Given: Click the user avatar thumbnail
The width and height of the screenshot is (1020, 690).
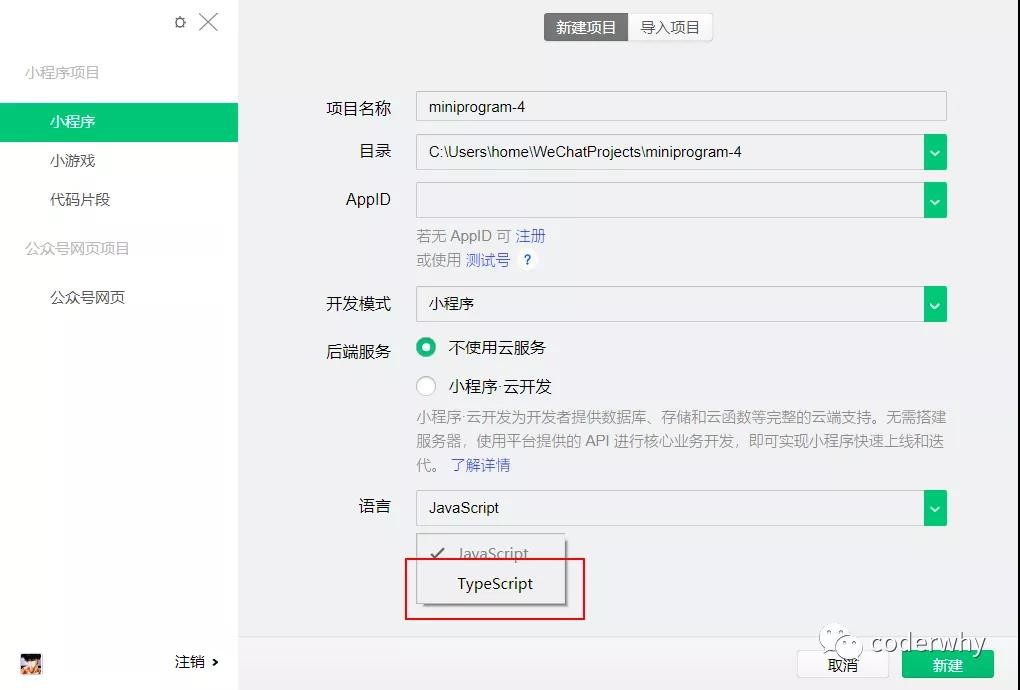Looking at the screenshot, I should [31, 663].
